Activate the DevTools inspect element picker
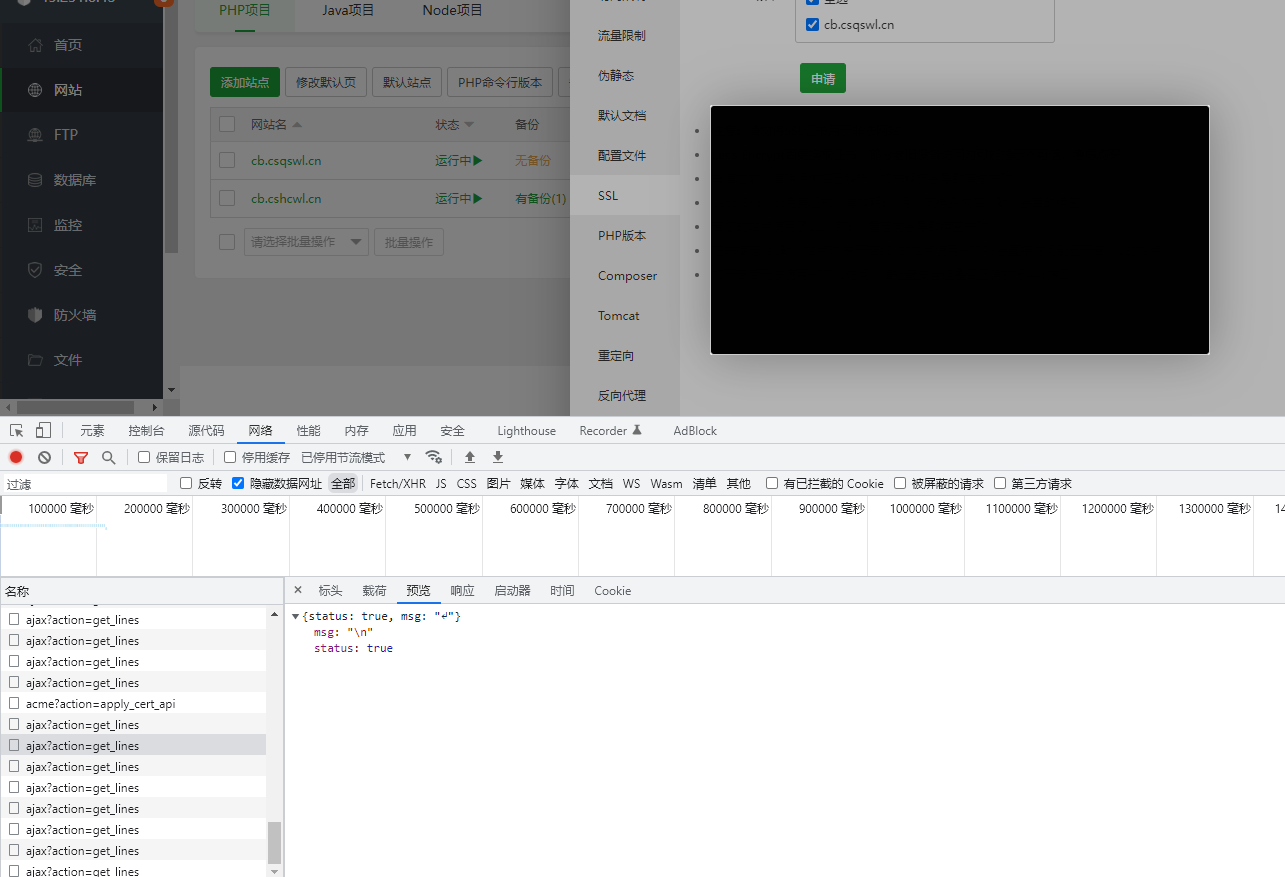Image resolution: width=1285 pixels, height=877 pixels. click(17, 431)
